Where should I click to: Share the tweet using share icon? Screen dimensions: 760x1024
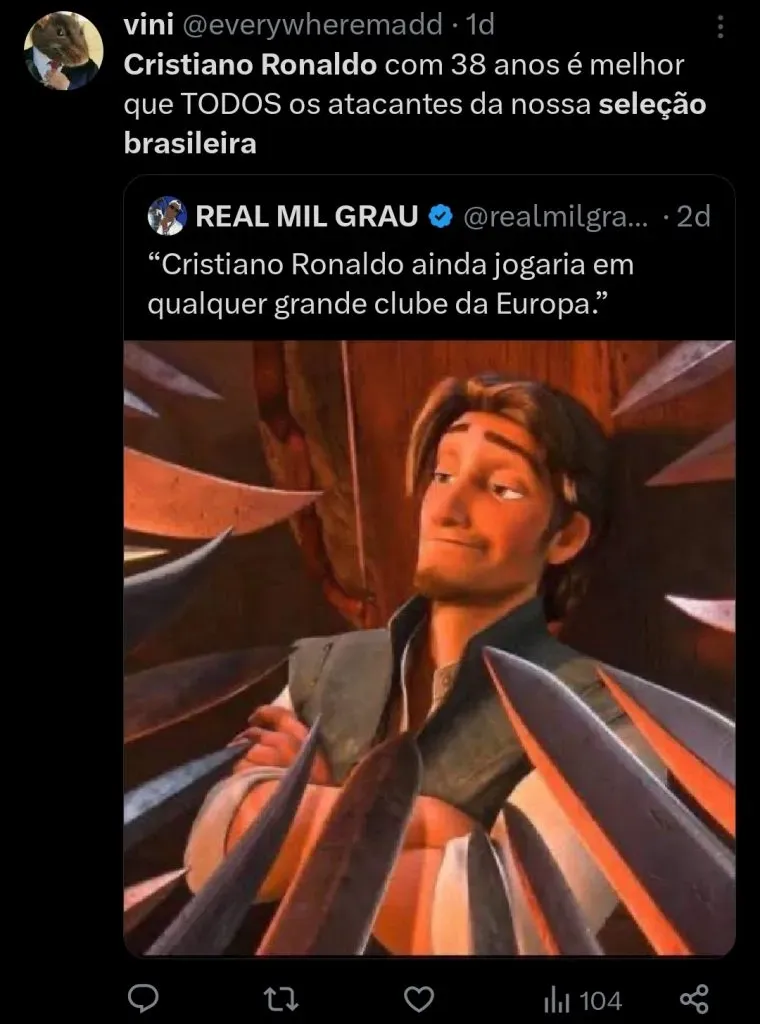coord(694,999)
